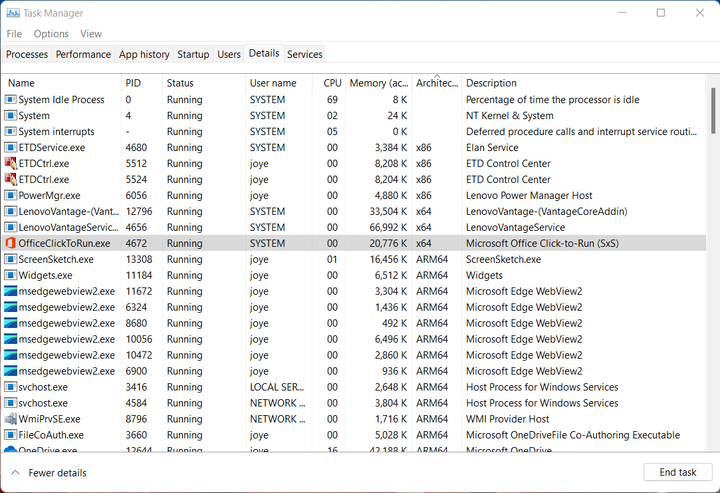Click msedgewebview2.exe icon for PID 8680
Viewport: 720px width, 493px height.
point(10,323)
